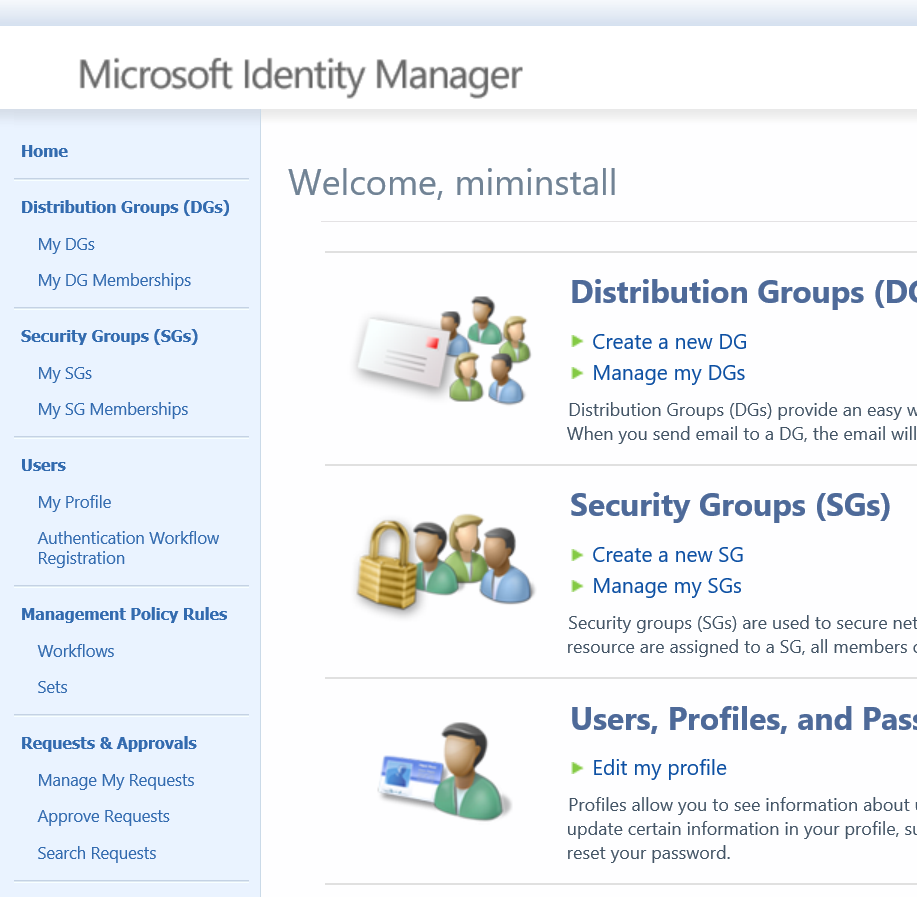Click the Security Groups padlock icon
This screenshot has width=917, height=897.
click(x=444, y=562)
